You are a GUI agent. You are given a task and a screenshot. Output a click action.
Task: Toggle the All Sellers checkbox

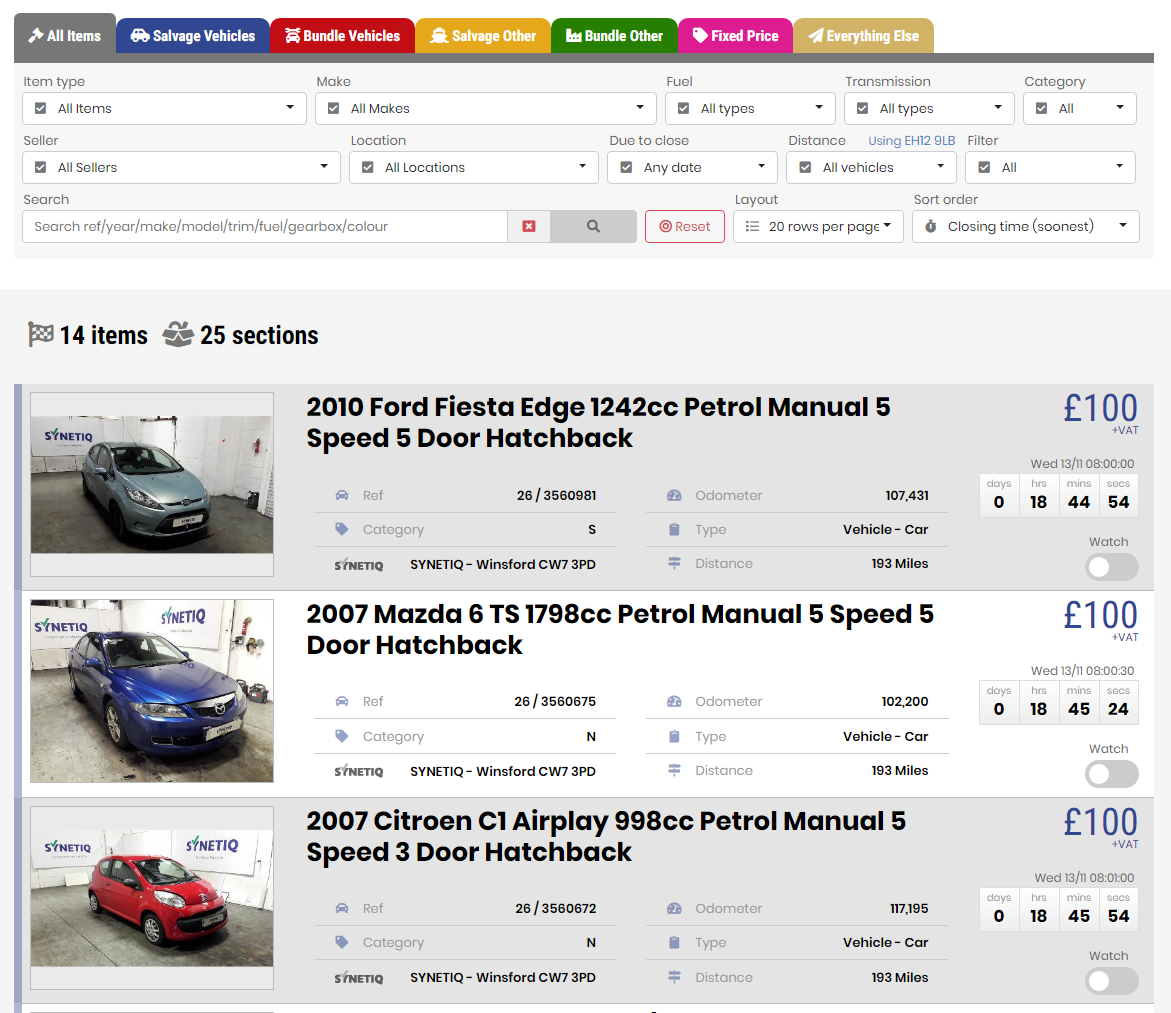(x=41, y=167)
